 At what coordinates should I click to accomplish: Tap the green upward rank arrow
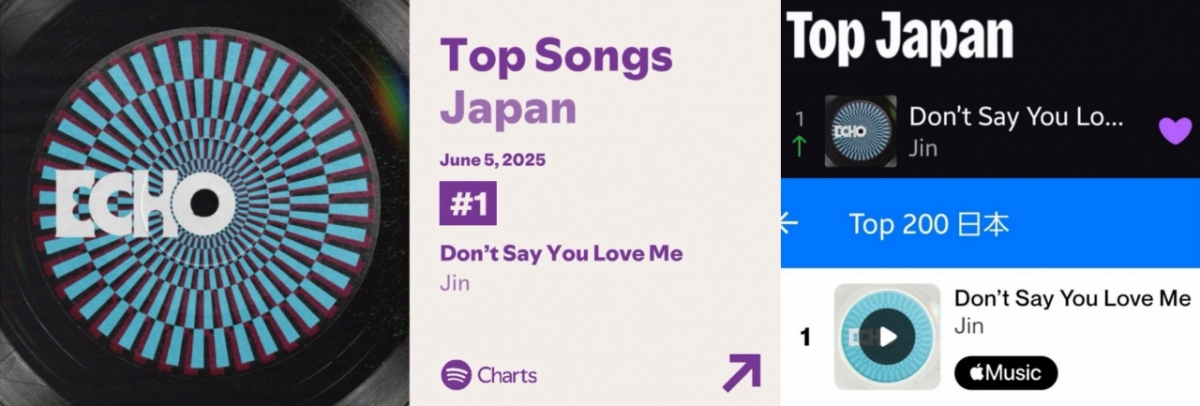click(799, 146)
